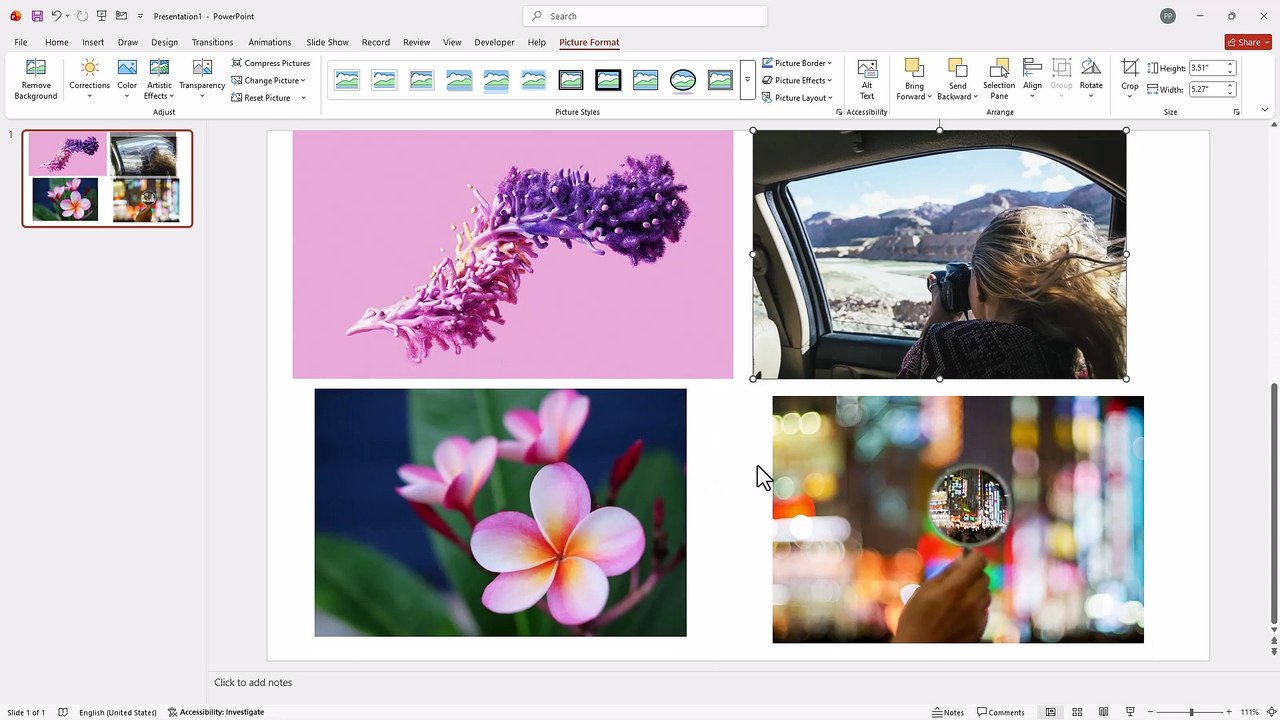Switch to Slide Sorter view
This screenshot has width=1280, height=720.
coord(1077,712)
